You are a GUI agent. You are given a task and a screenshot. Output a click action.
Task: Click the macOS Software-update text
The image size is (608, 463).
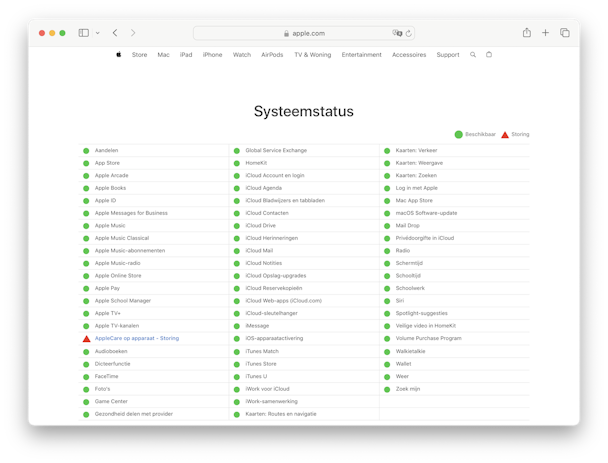tap(426, 213)
